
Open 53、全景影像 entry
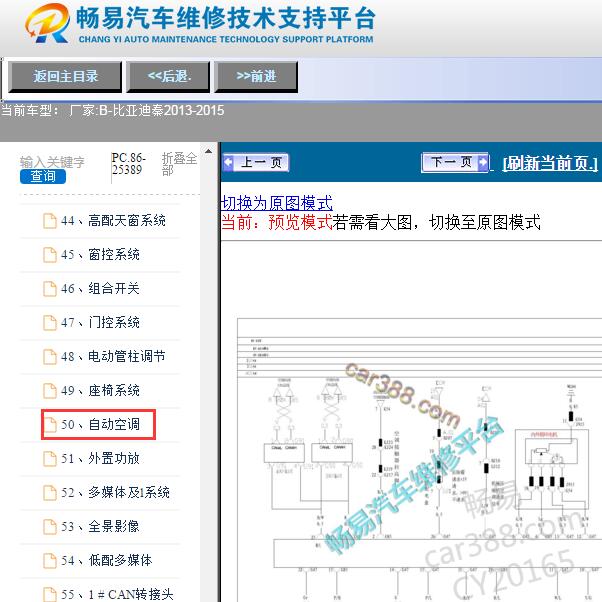pyautogui.click(x=100, y=526)
